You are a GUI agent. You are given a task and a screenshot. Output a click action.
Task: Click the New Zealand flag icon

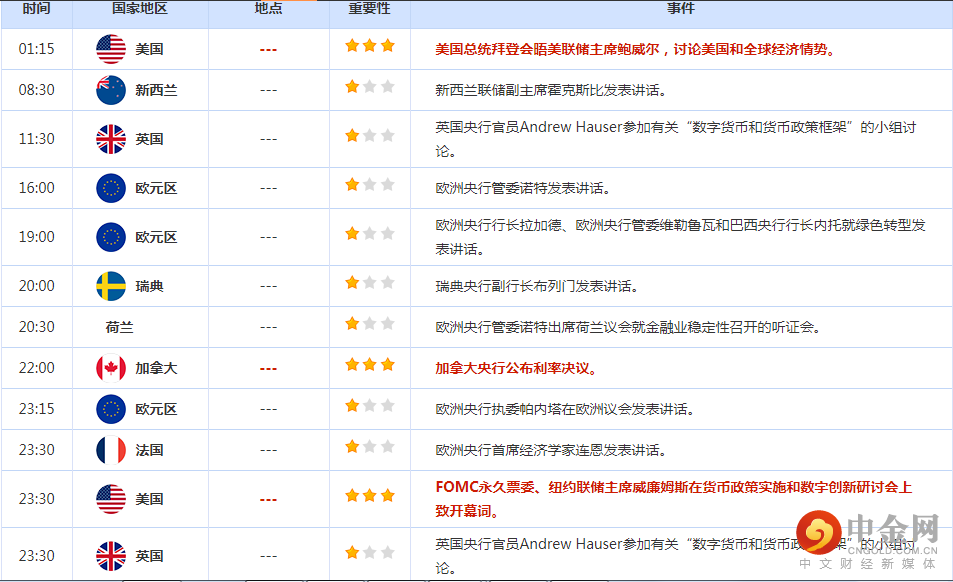[x=110, y=90]
